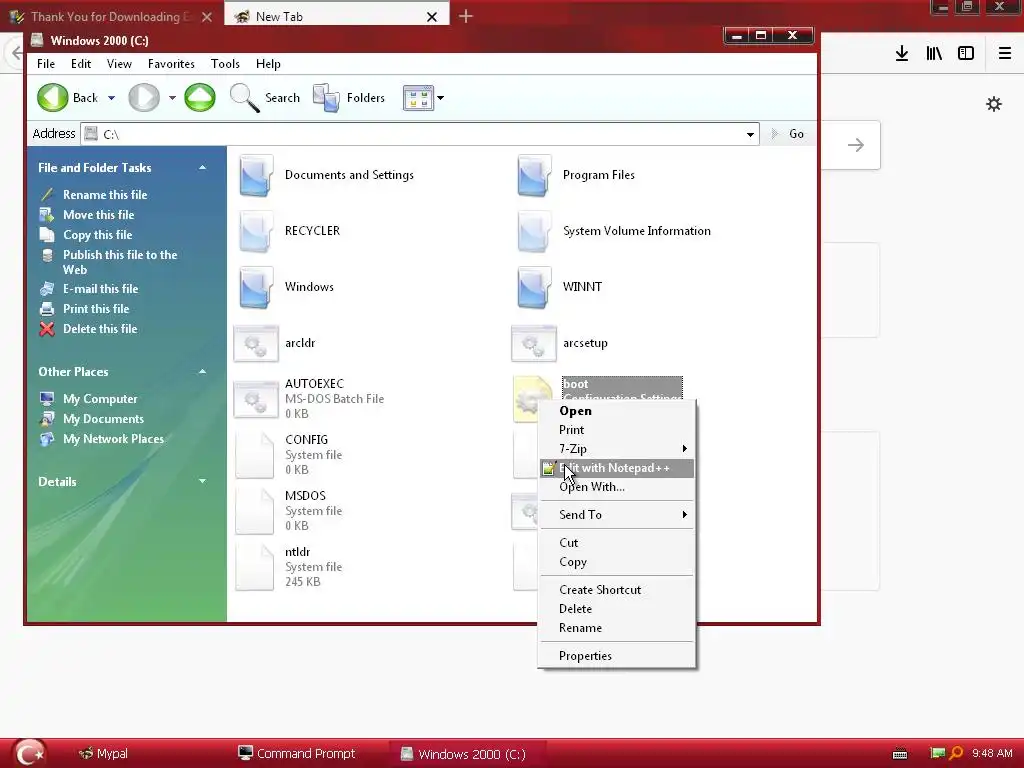Select the Program Files folder icon
Viewport: 1024px width, 768px height.
pos(534,175)
